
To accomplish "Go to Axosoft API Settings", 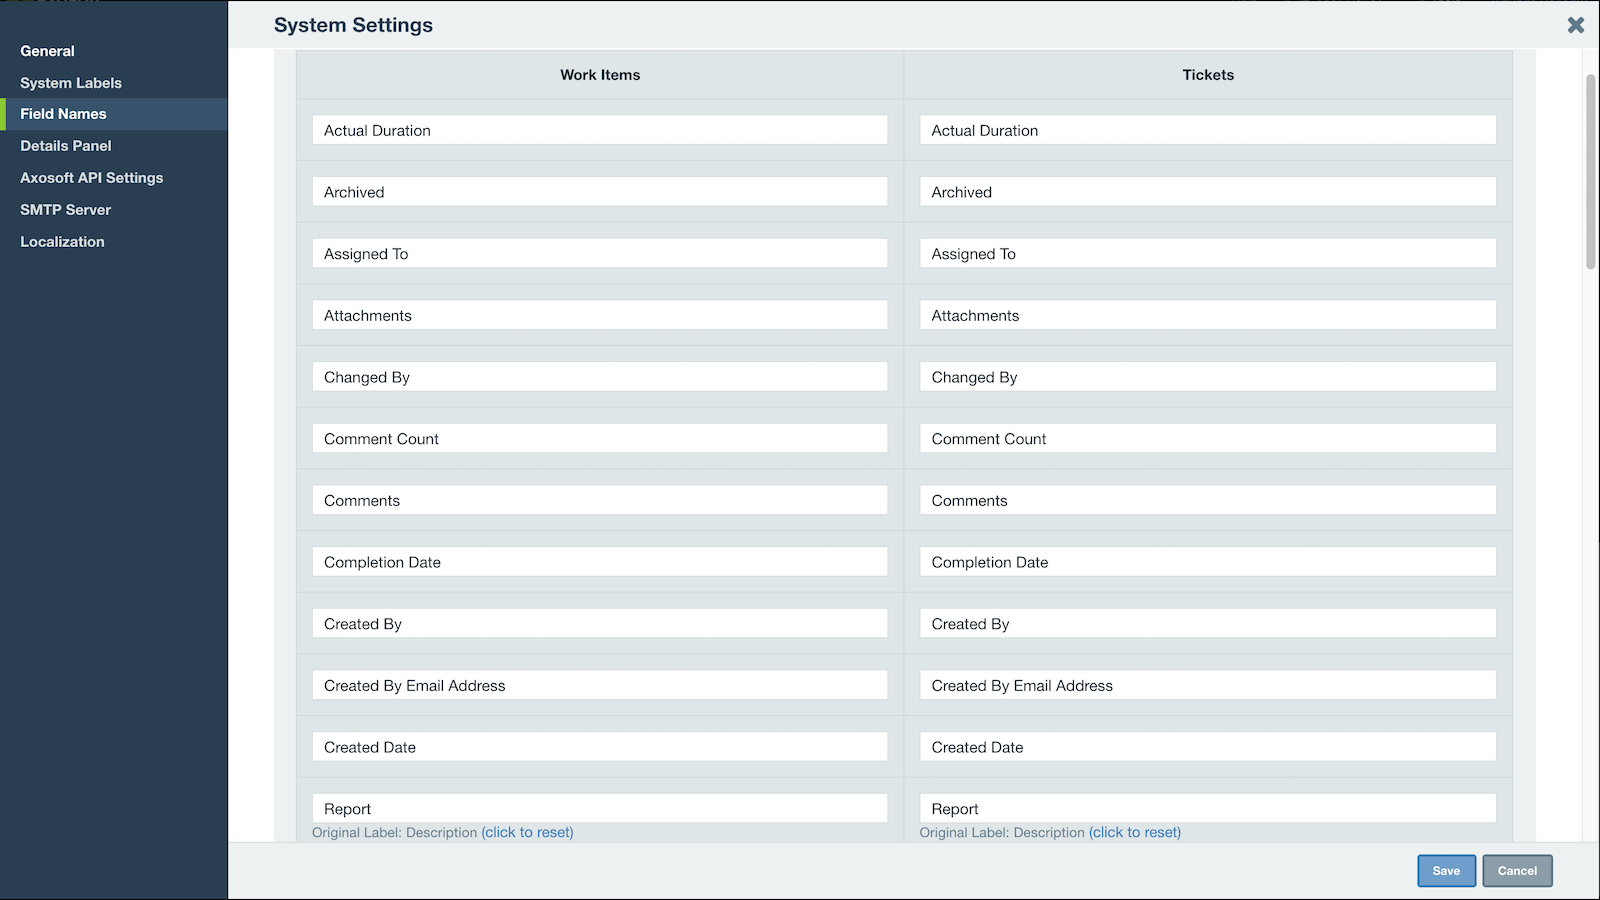I will [x=91, y=178].
